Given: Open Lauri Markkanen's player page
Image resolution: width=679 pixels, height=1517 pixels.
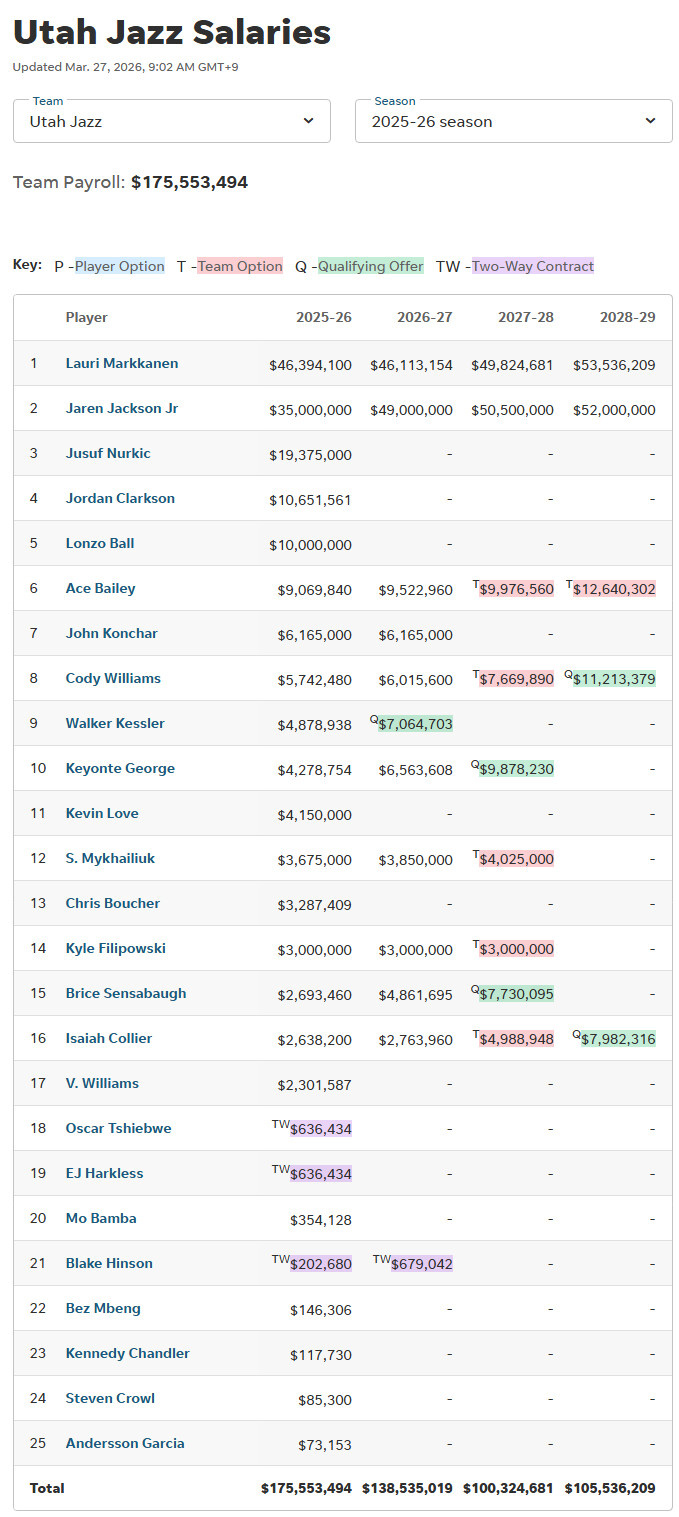Looking at the screenshot, I should tap(122, 363).
